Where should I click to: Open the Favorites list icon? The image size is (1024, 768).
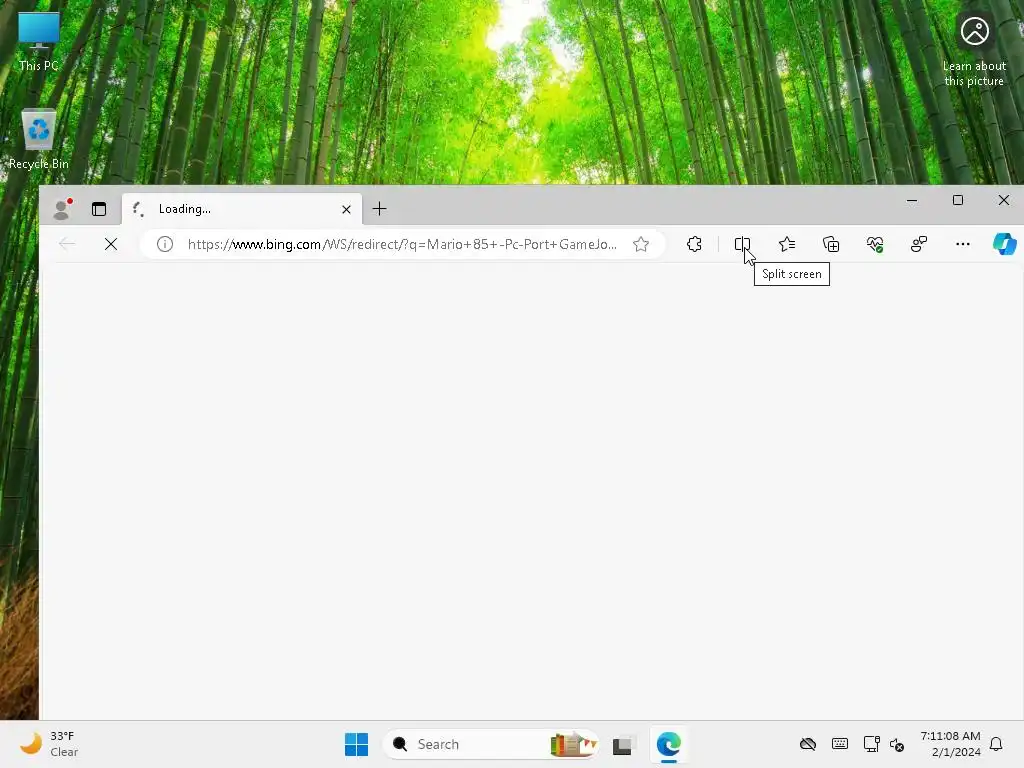click(787, 244)
